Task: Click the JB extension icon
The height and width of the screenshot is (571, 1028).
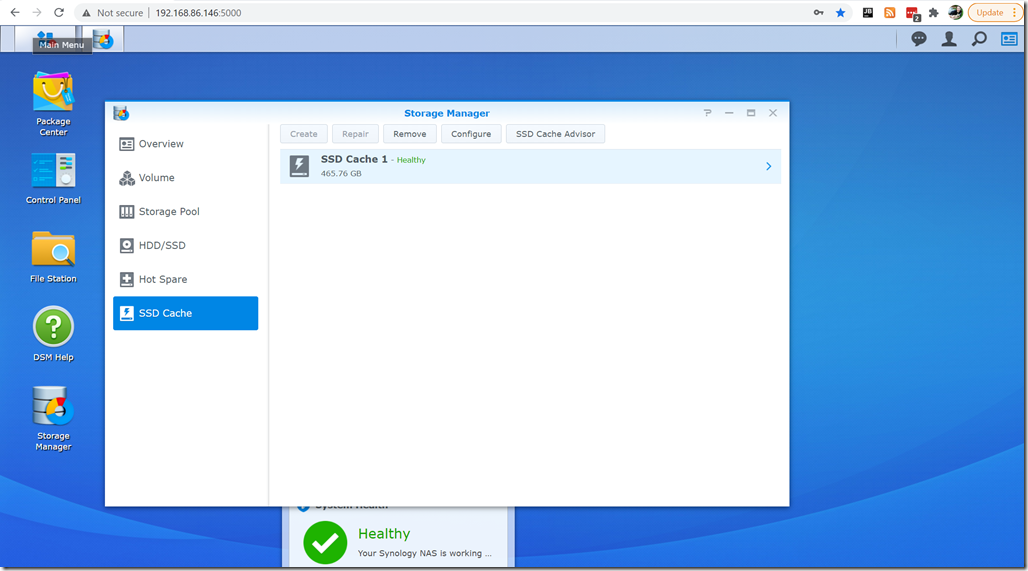Action: pyautogui.click(x=867, y=12)
